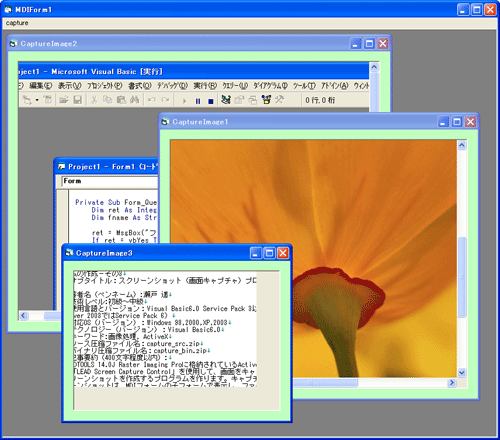Image resolution: width=500 pixels, height=440 pixels.
Task: Open the Object Browser icon
Action: (266, 99)
